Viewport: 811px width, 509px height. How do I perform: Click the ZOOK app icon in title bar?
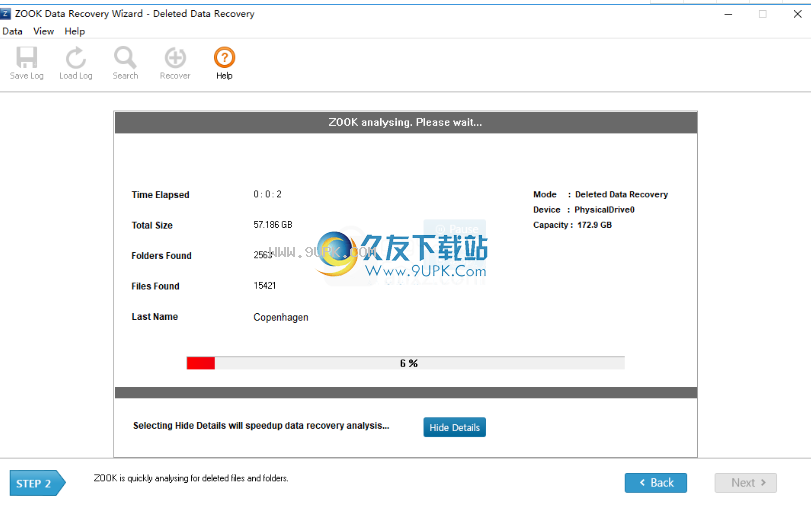click(x=6, y=13)
